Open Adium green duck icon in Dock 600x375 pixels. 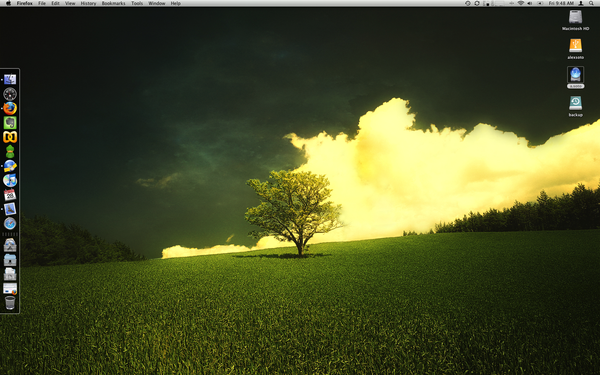tap(10, 152)
